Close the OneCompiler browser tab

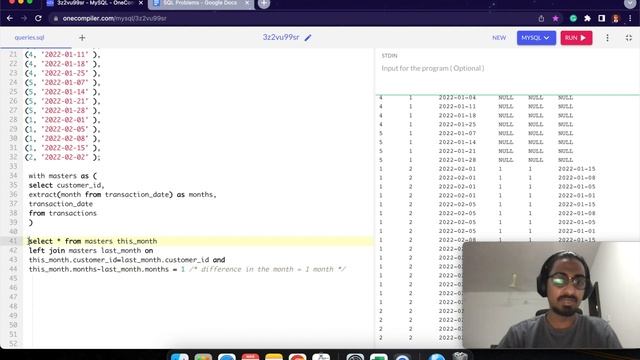[x=141, y=3]
